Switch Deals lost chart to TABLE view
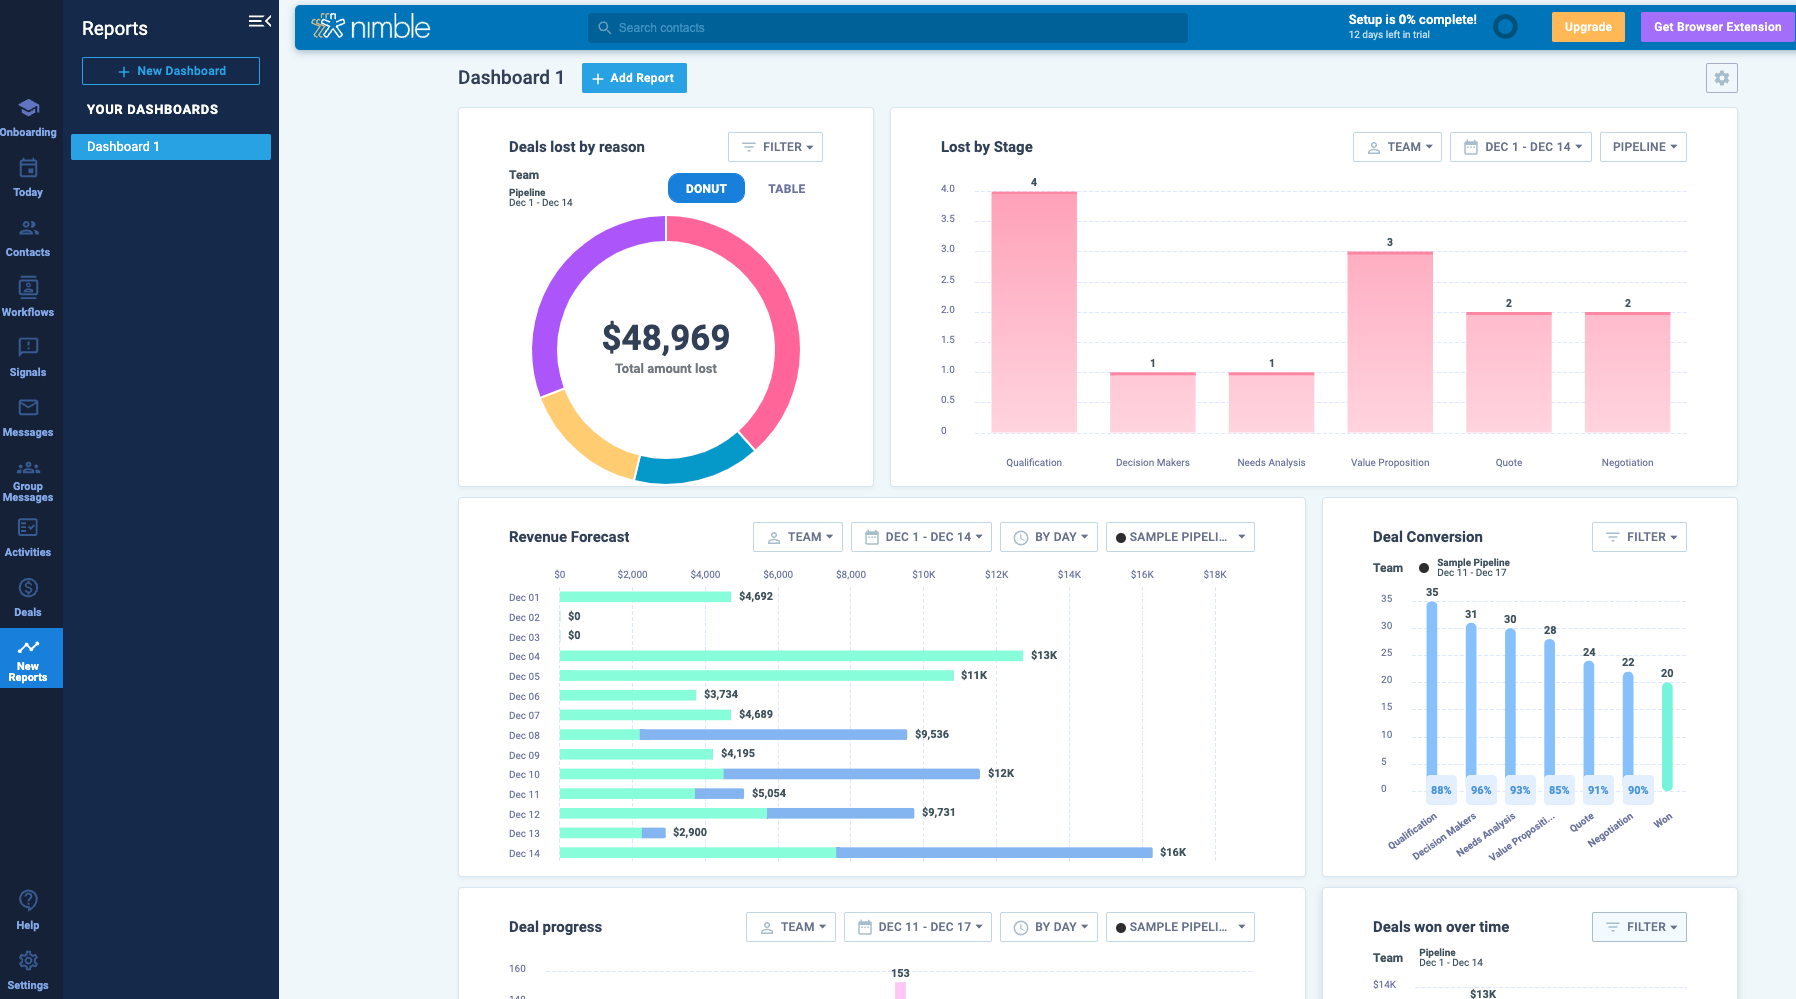Viewport: 1796px width, 999px height. 786,189
